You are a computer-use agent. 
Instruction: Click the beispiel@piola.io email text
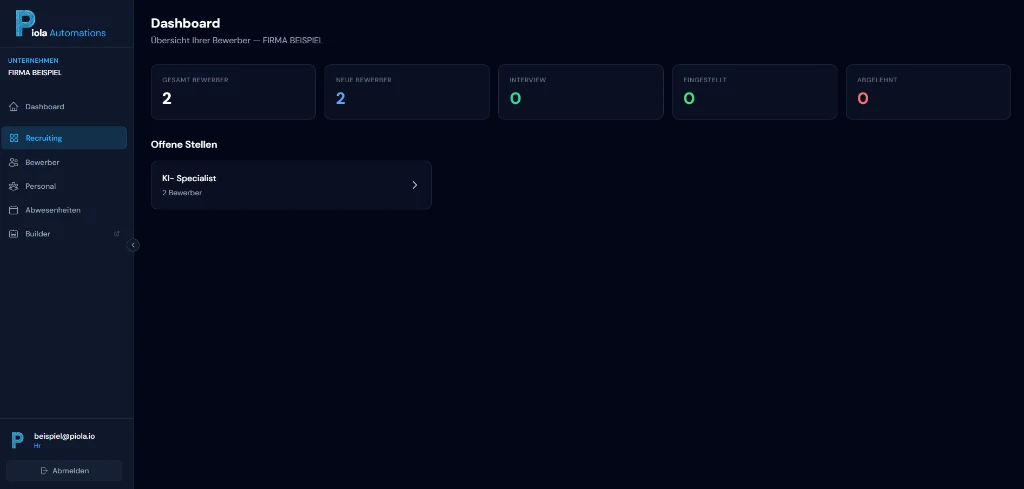point(64,436)
